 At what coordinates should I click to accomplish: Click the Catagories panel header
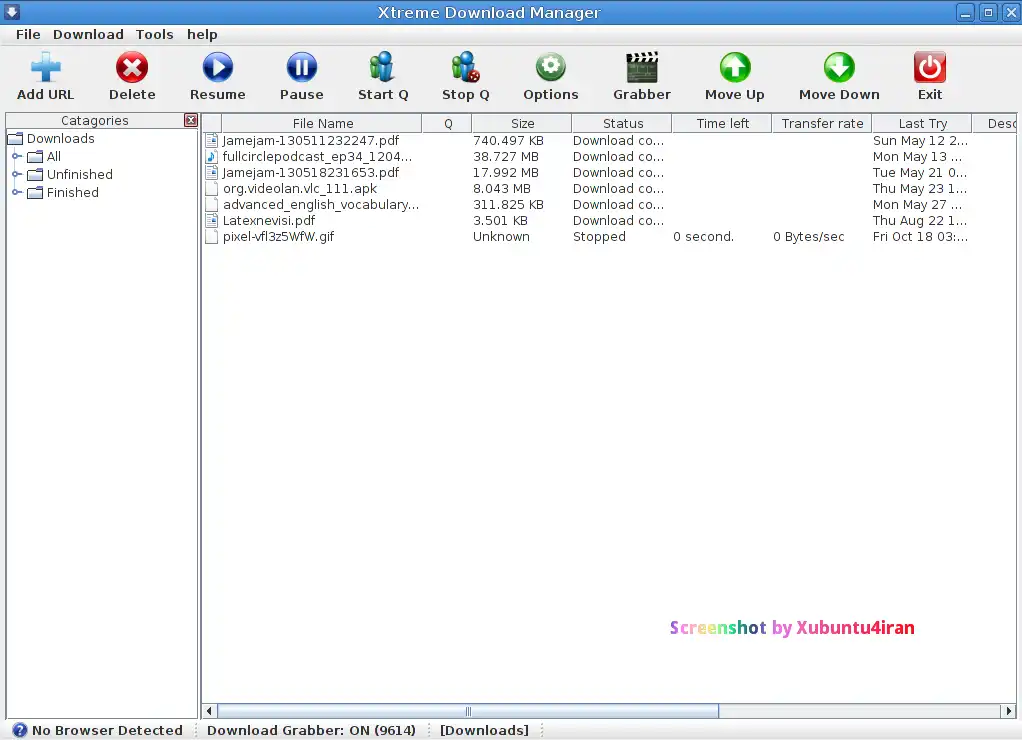pyautogui.click(x=95, y=120)
